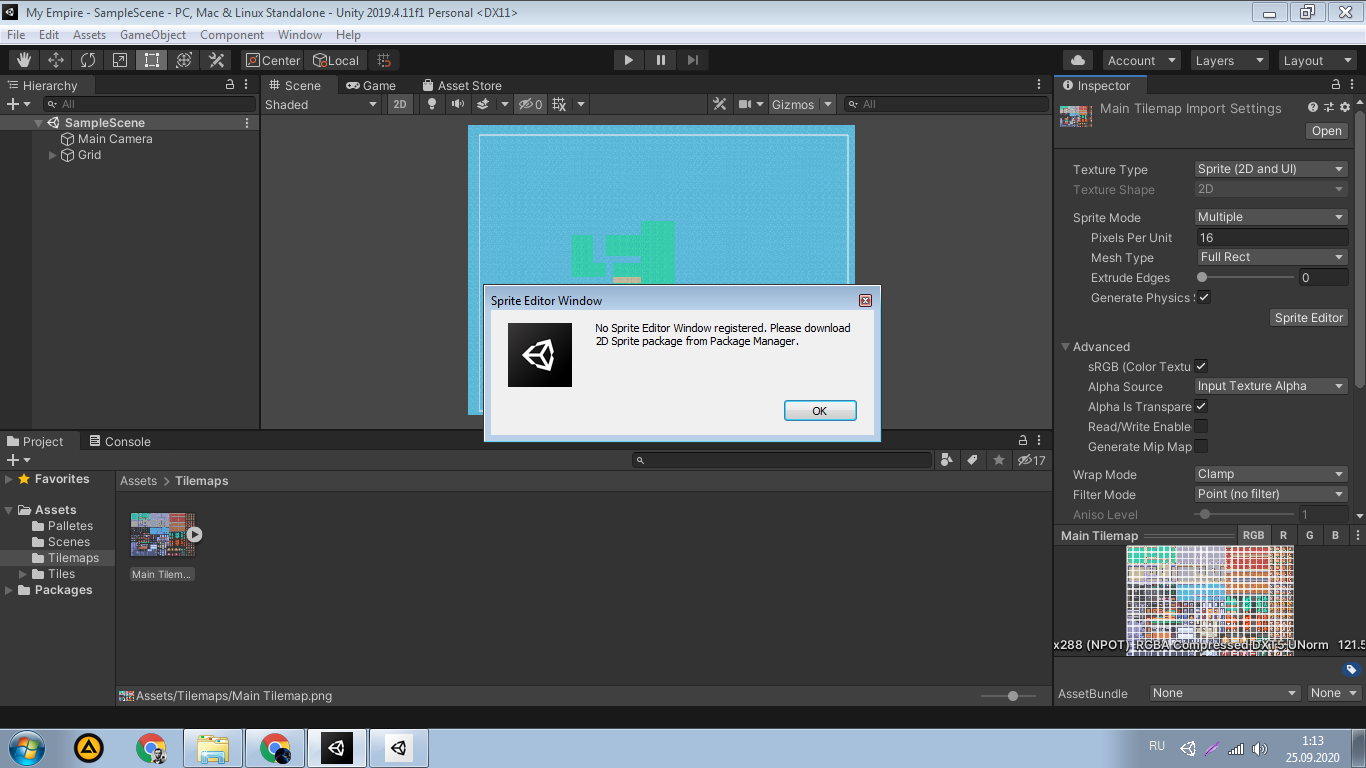Select the Hand tool

(24, 60)
